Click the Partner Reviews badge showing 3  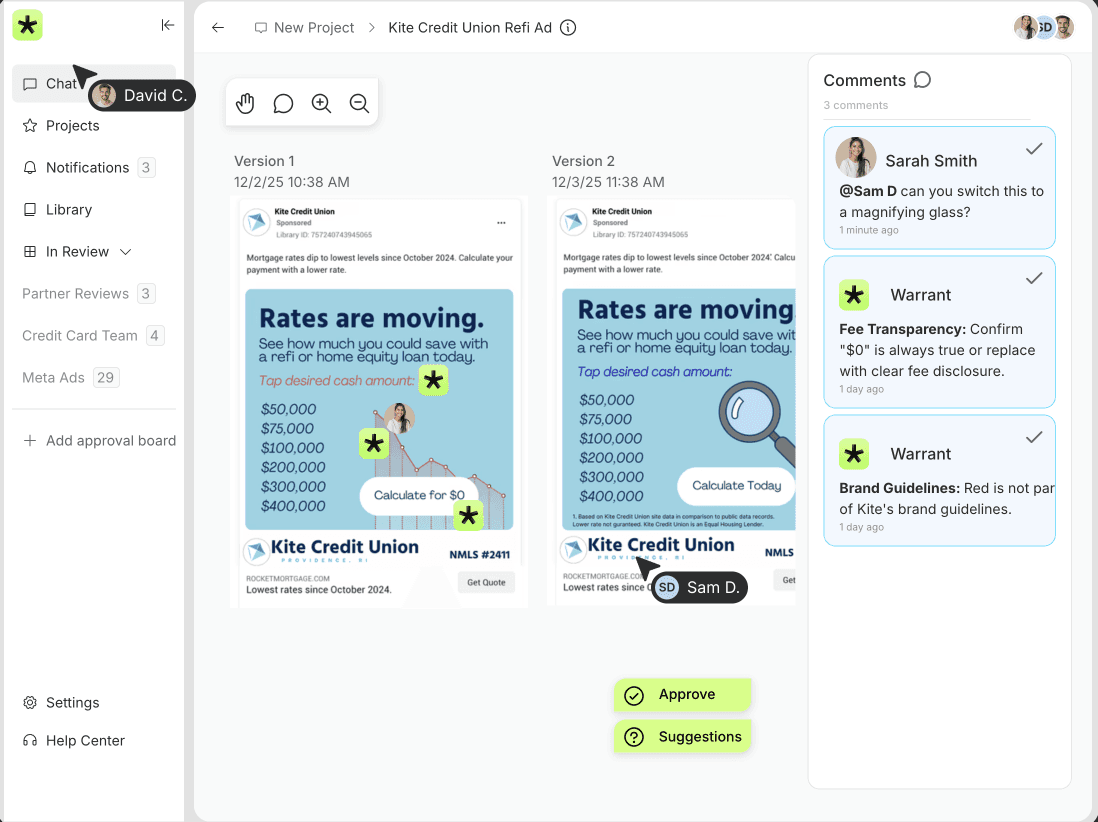coord(146,293)
